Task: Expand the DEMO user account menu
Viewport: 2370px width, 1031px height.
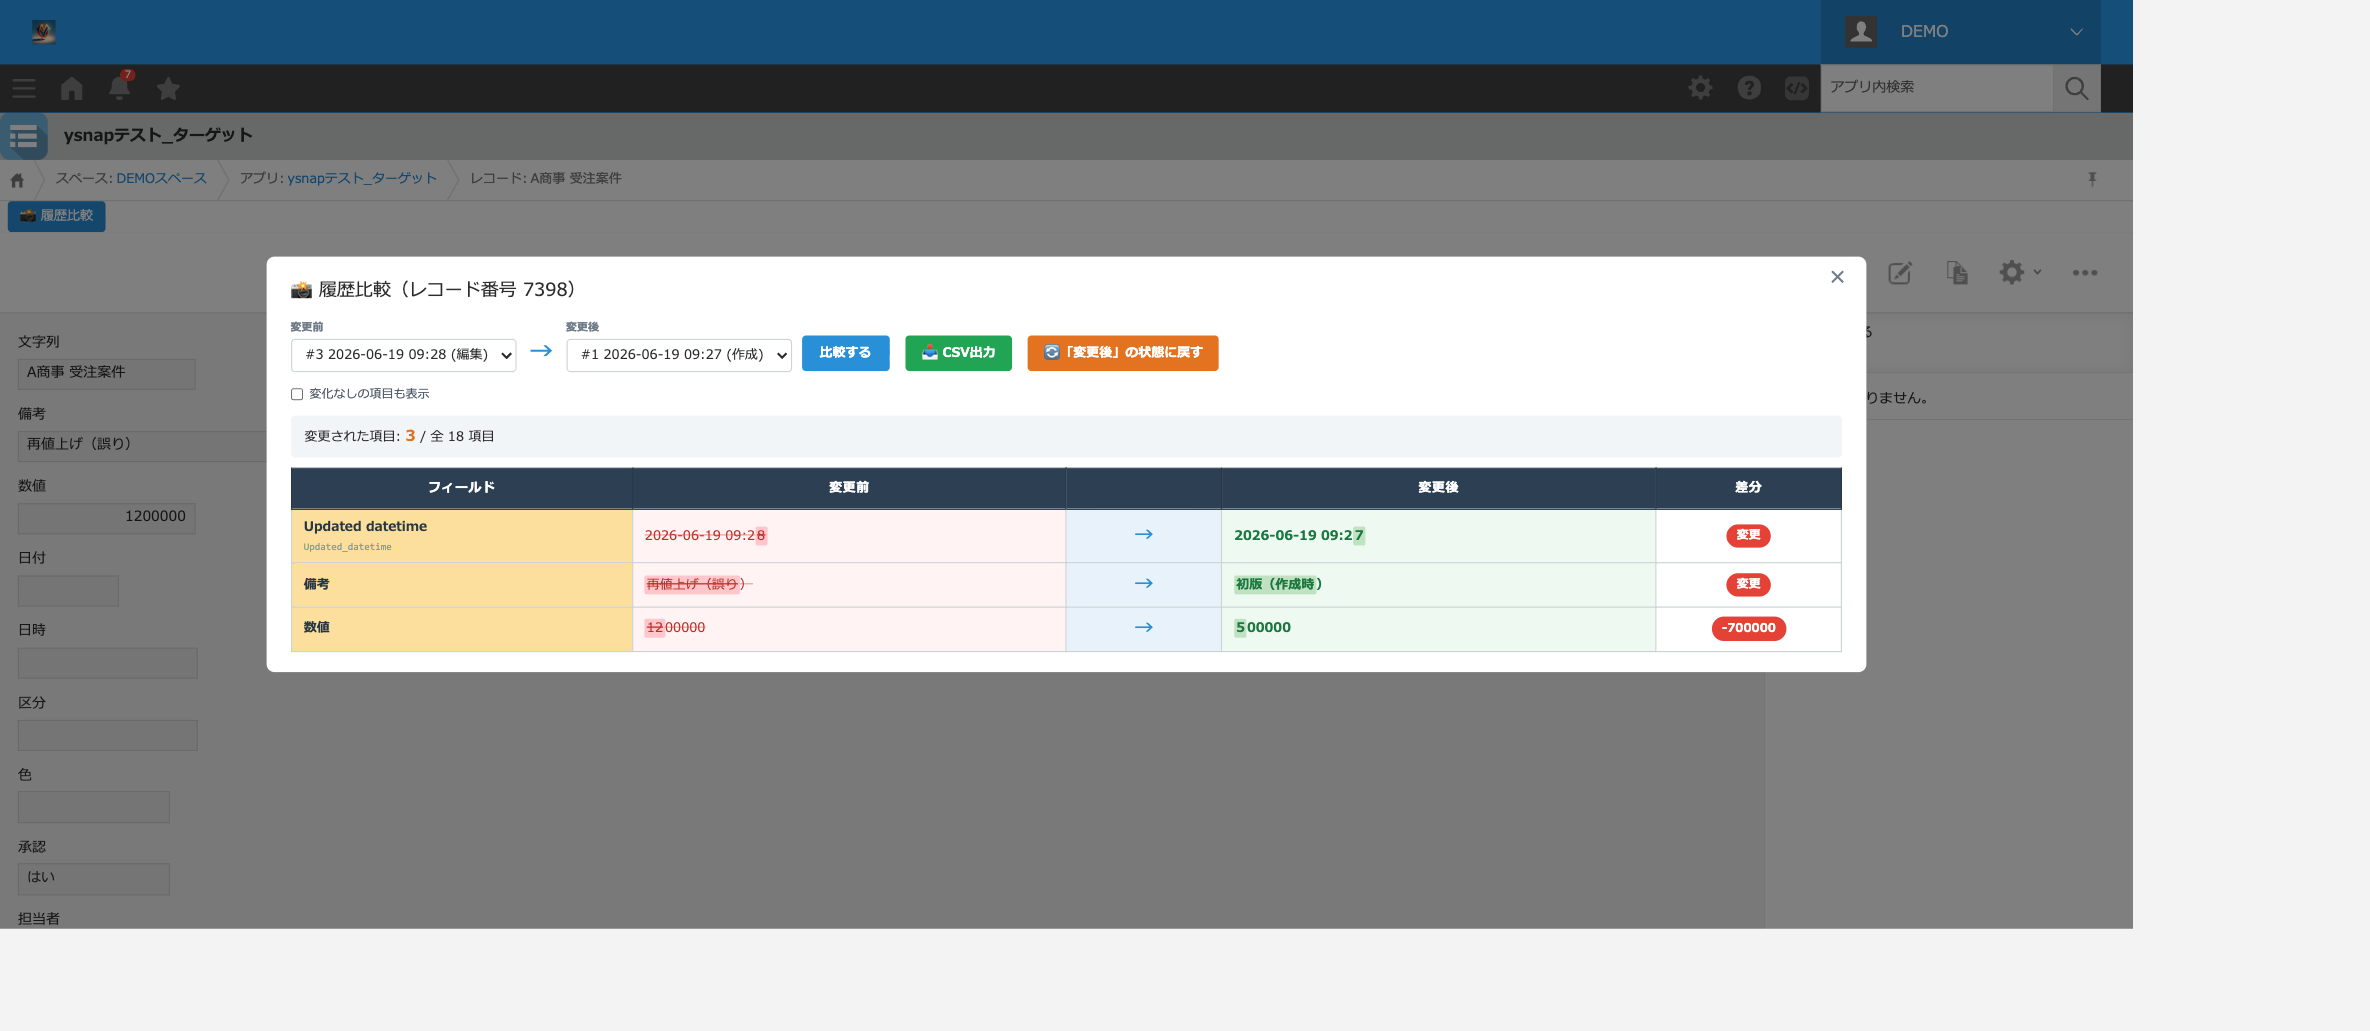Action: [1960, 32]
